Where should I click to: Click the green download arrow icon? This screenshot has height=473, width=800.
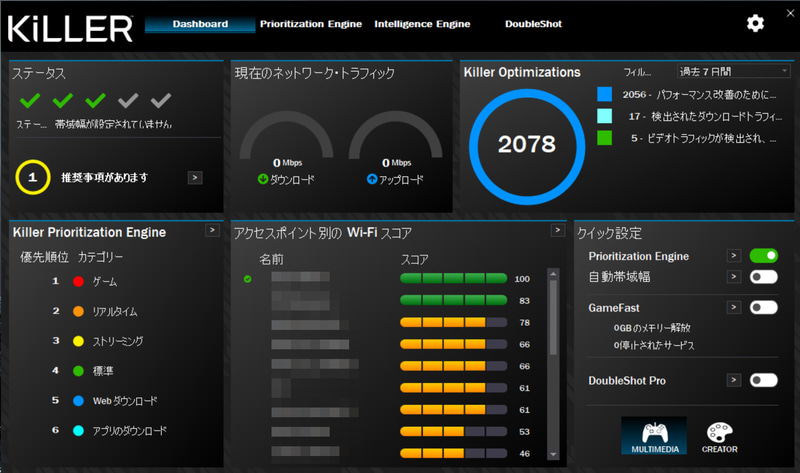263,179
